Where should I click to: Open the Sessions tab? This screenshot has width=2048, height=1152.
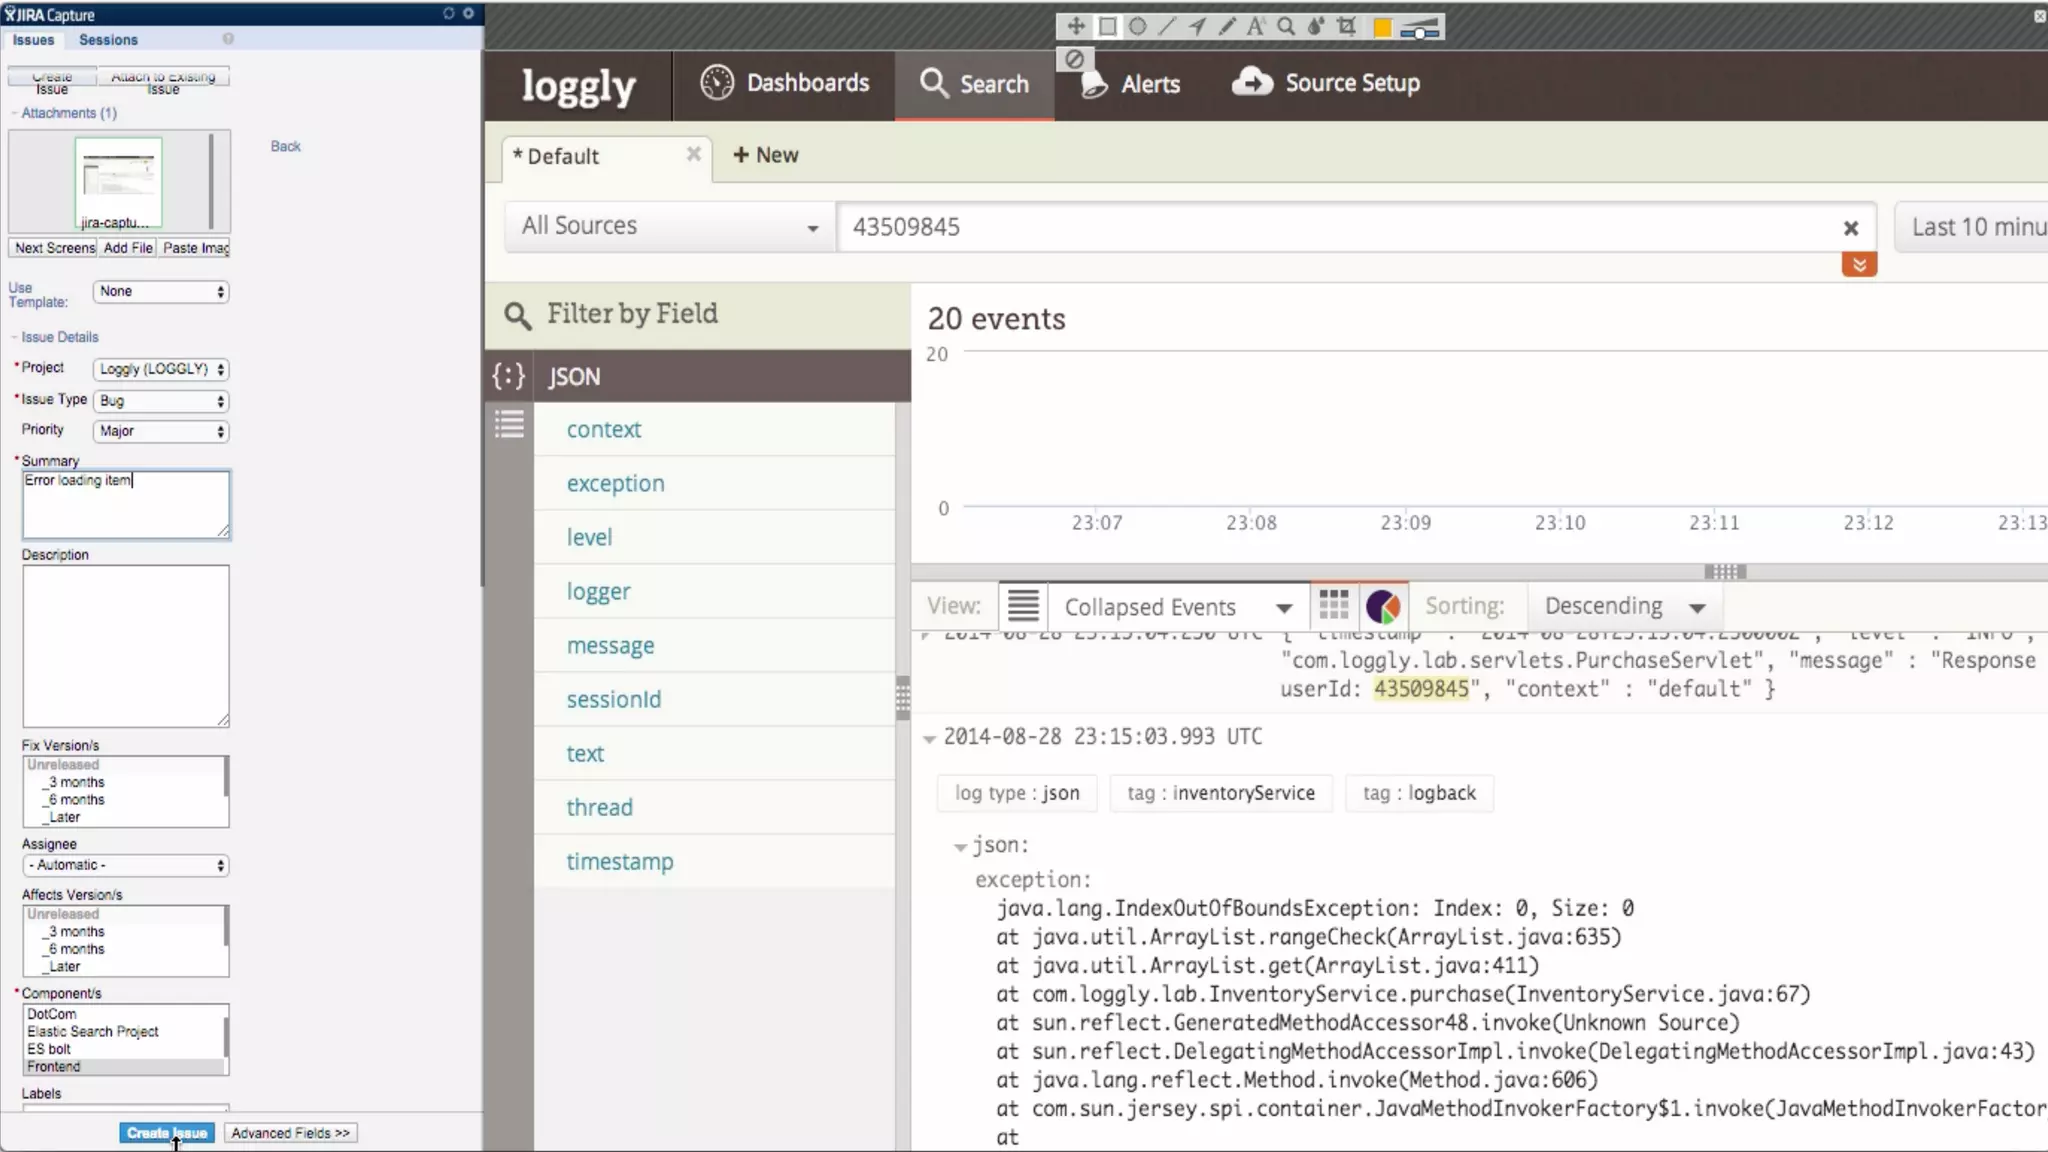coord(108,40)
